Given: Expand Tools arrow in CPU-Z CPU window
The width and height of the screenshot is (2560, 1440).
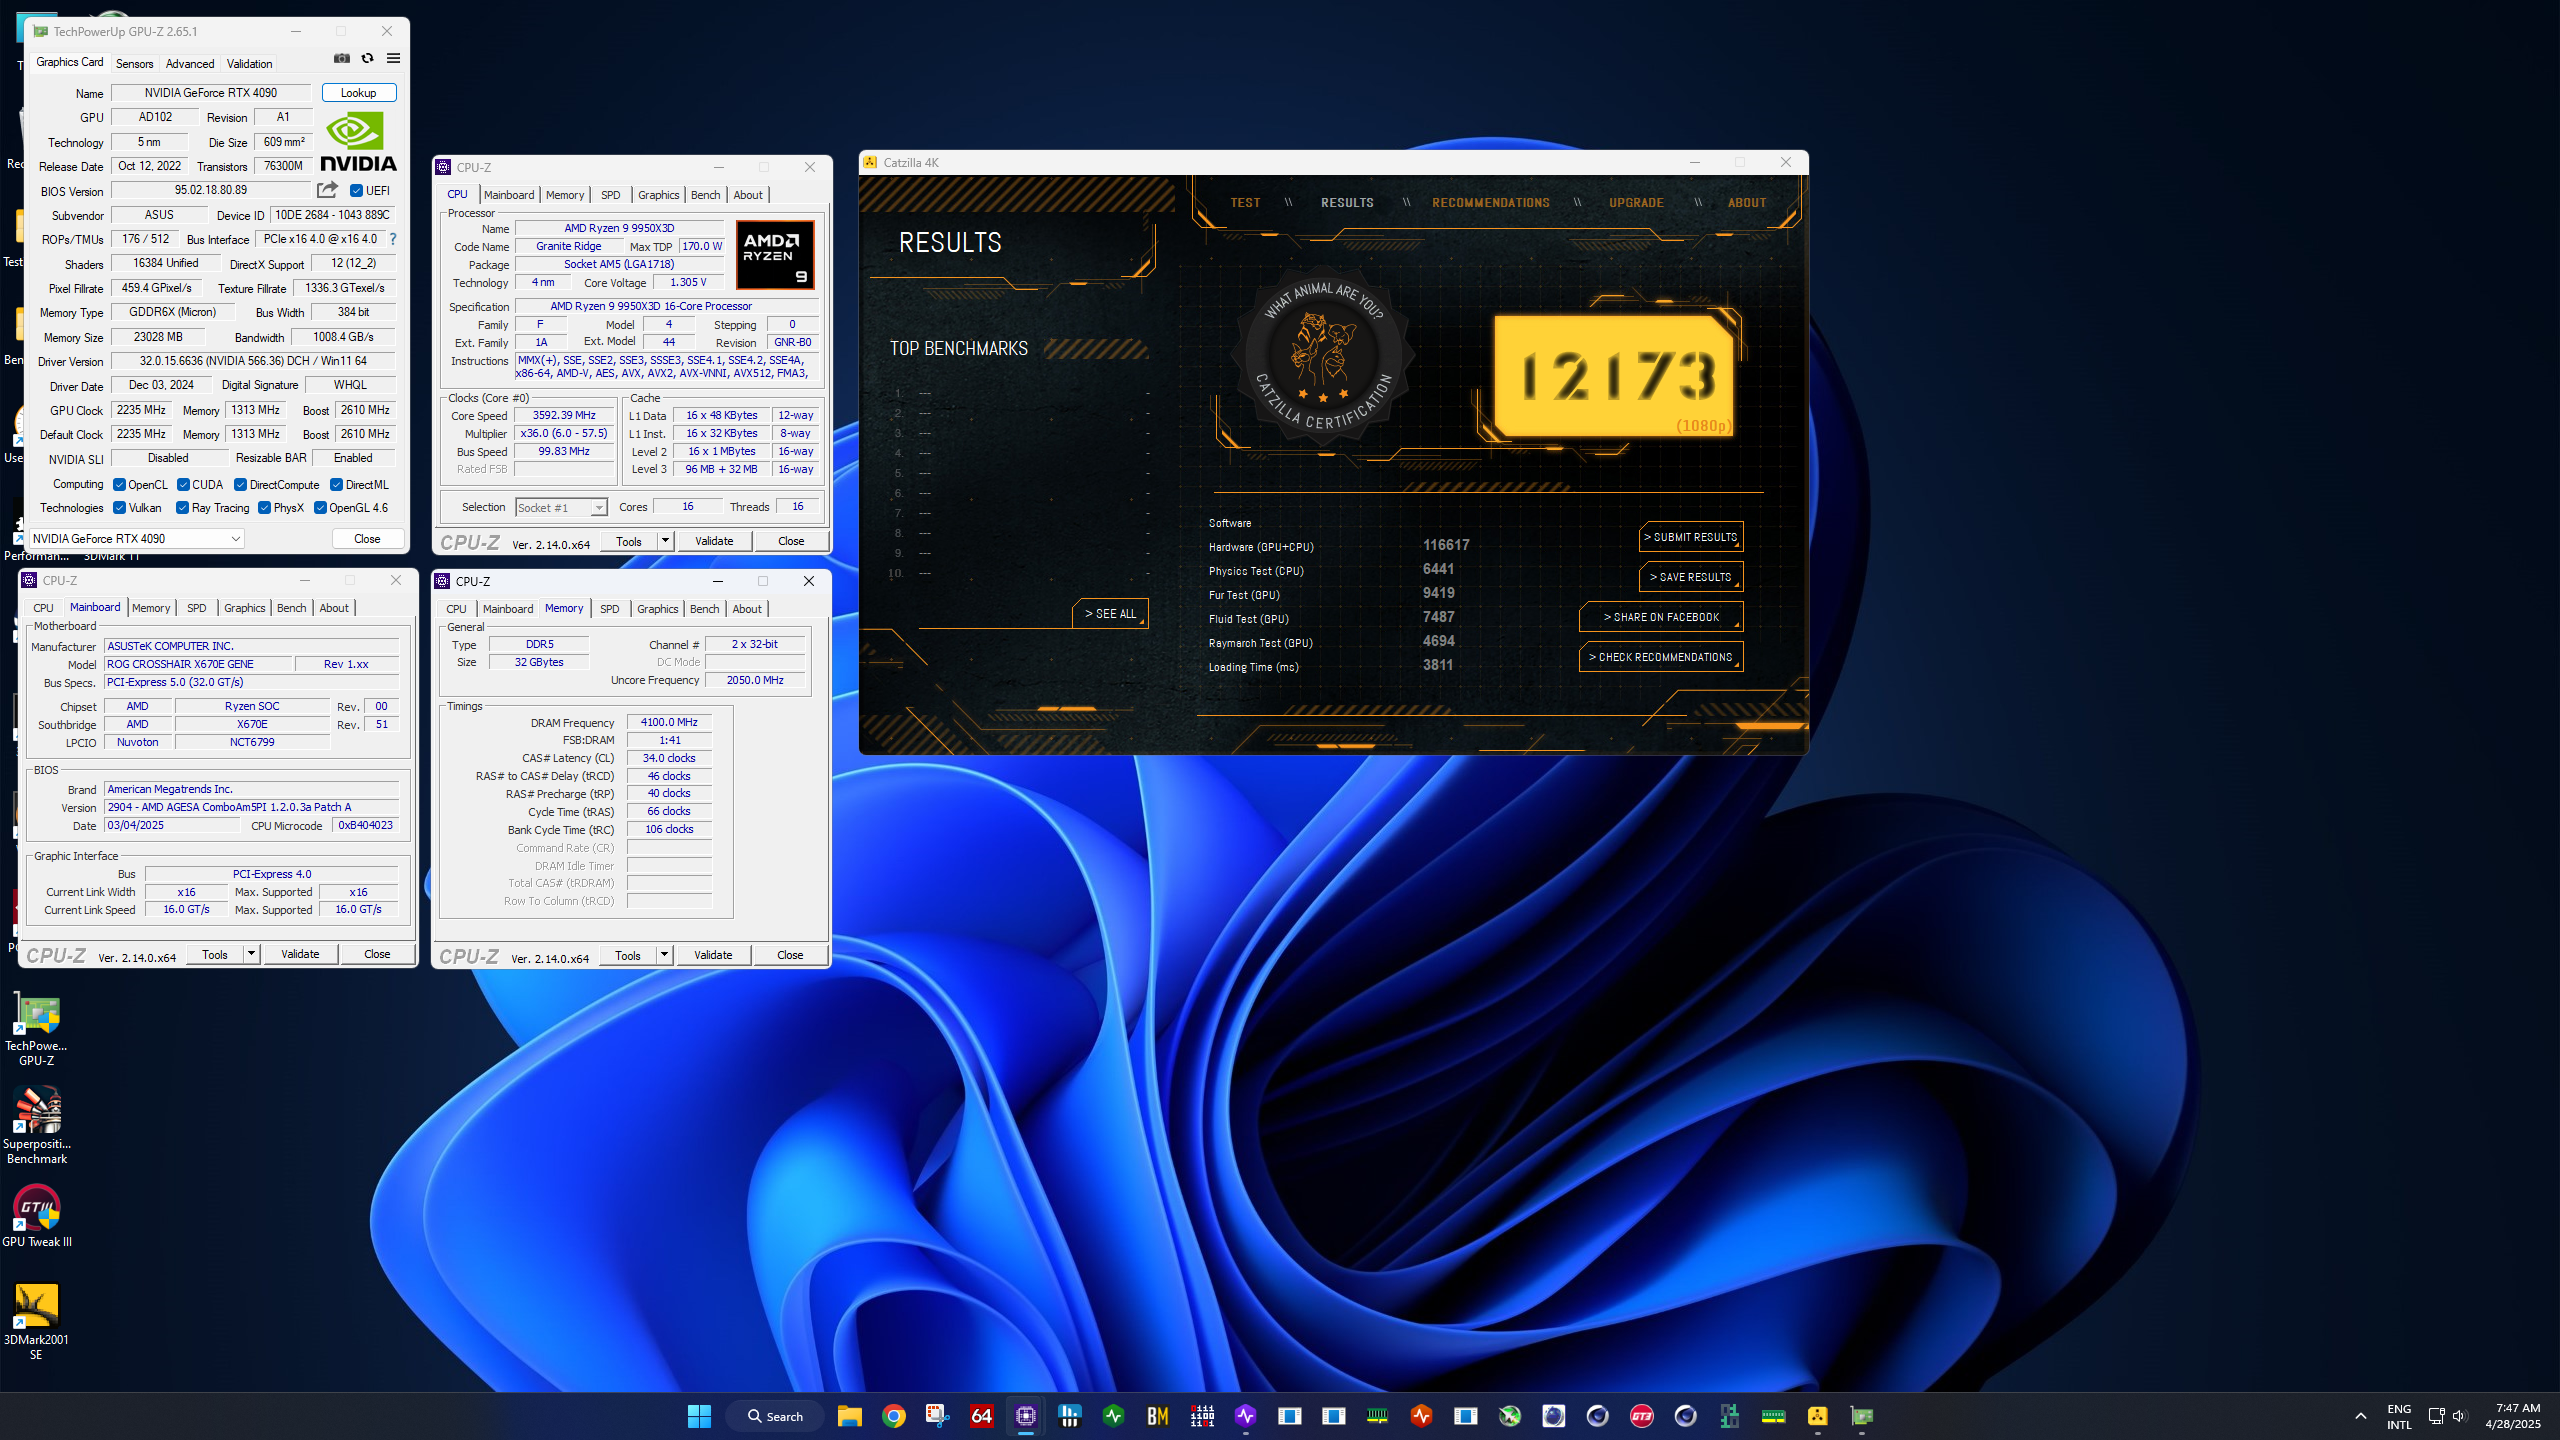Looking at the screenshot, I should [x=664, y=541].
